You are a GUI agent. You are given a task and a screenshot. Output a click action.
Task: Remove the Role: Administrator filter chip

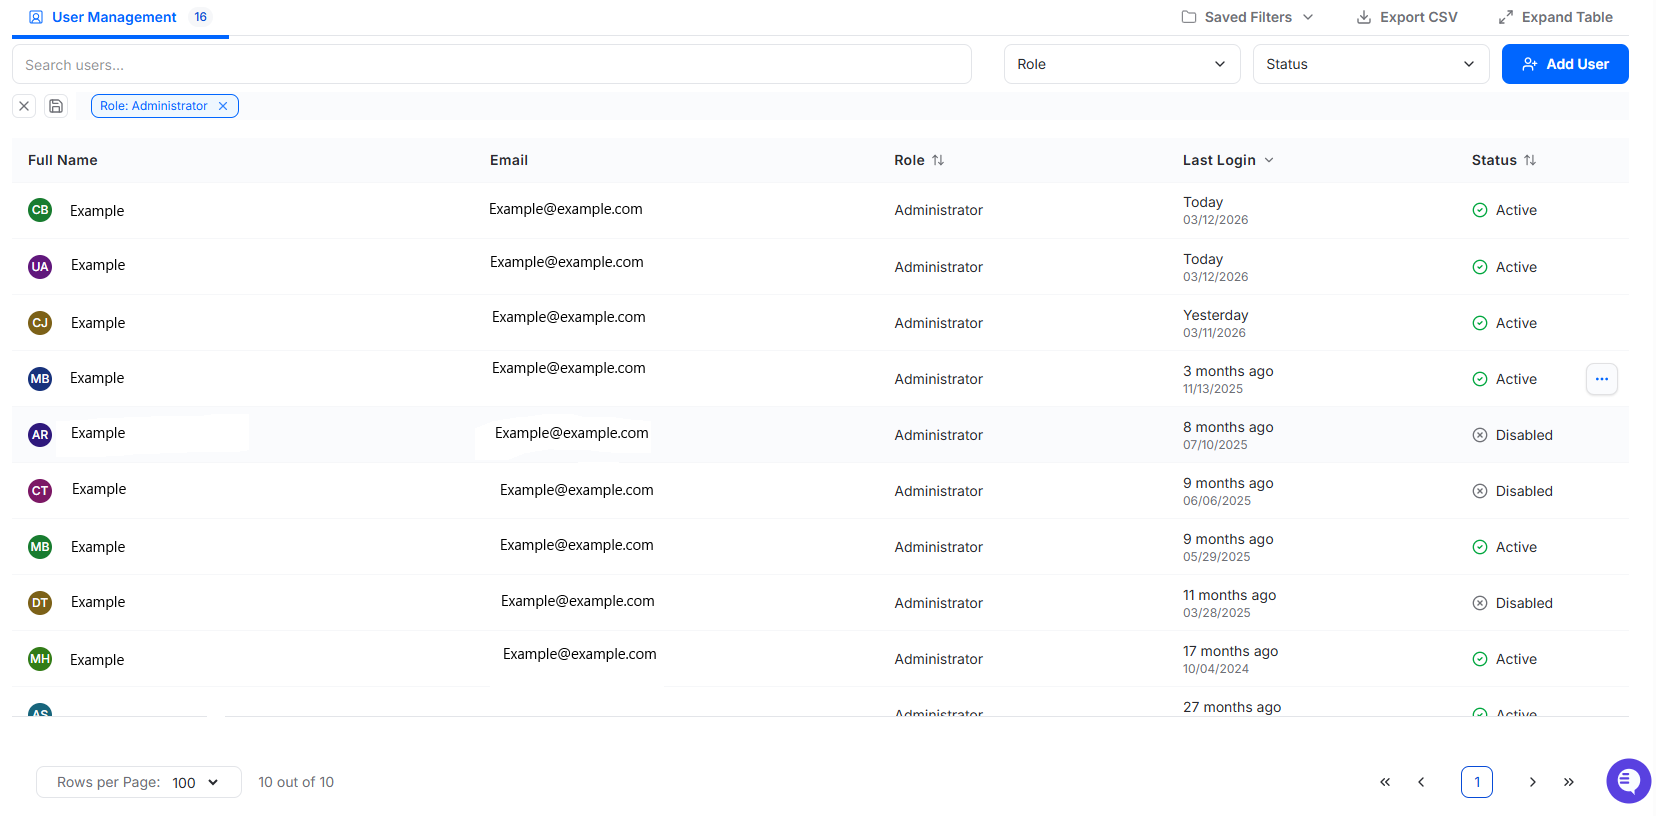pyautogui.click(x=223, y=106)
